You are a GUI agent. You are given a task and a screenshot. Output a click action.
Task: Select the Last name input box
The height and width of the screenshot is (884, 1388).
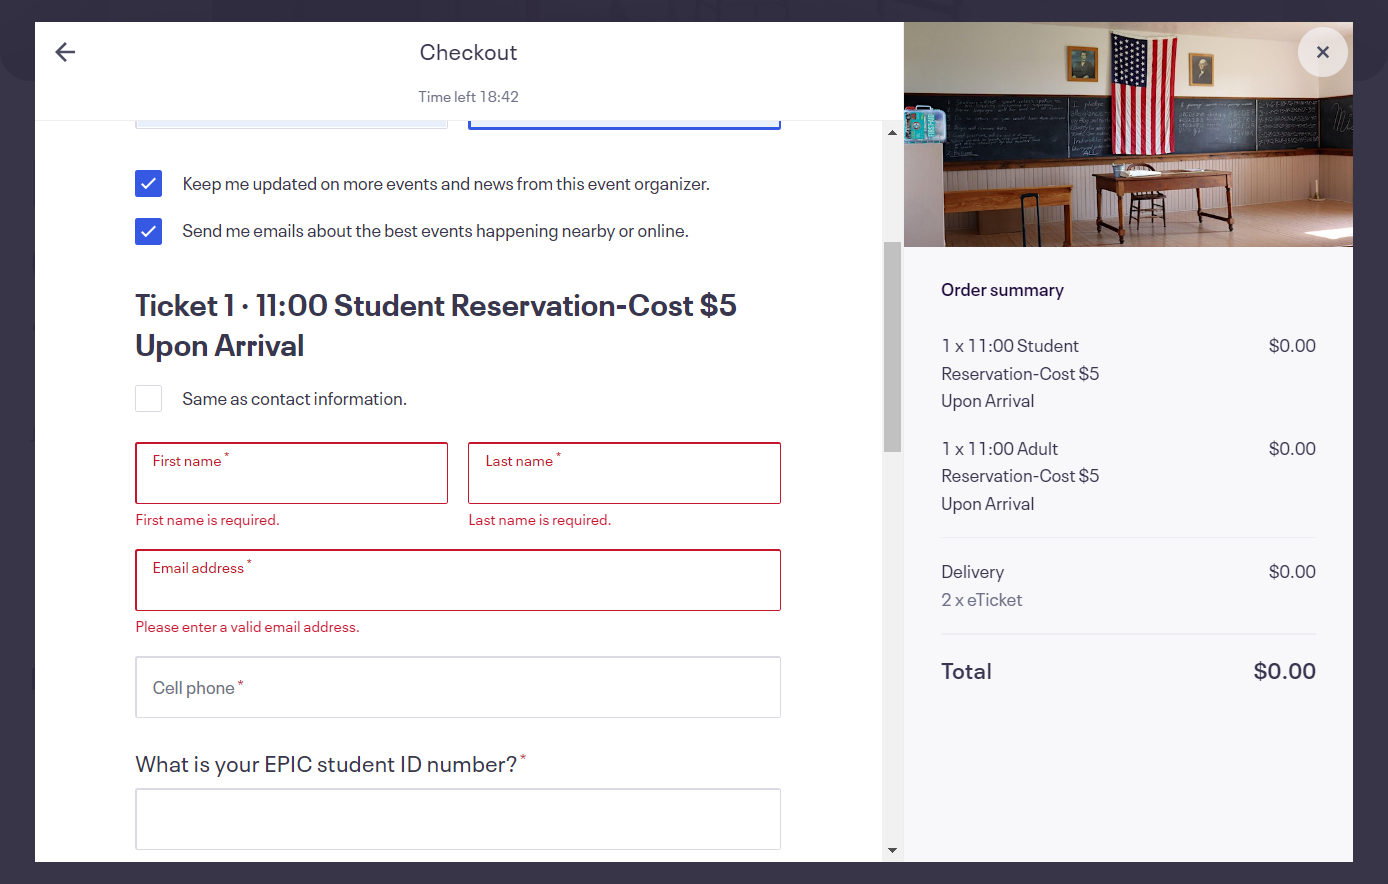pyautogui.click(x=624, y=473)
